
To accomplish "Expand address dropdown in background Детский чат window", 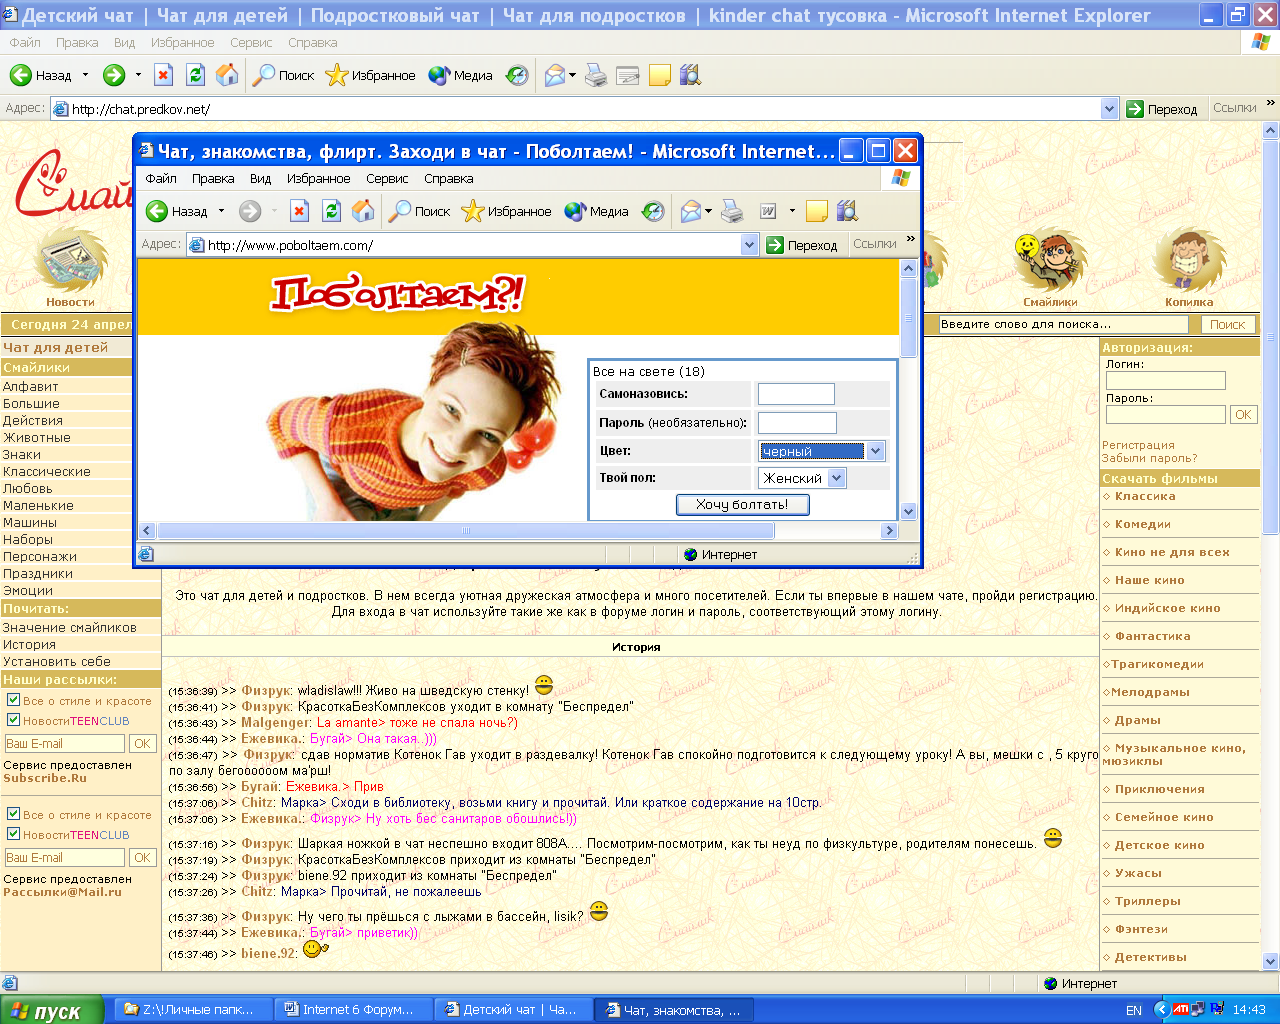I will coord(1109,108).
